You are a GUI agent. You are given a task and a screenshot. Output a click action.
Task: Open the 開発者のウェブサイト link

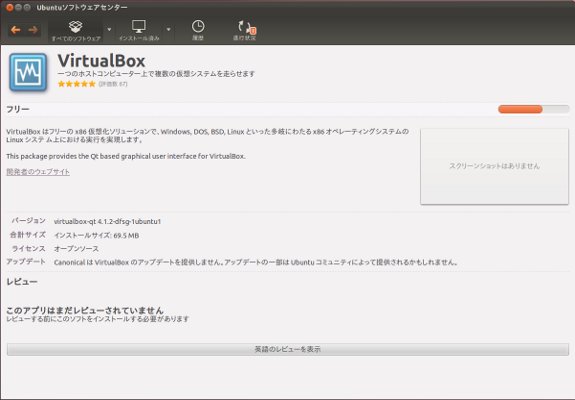[38, 172]
